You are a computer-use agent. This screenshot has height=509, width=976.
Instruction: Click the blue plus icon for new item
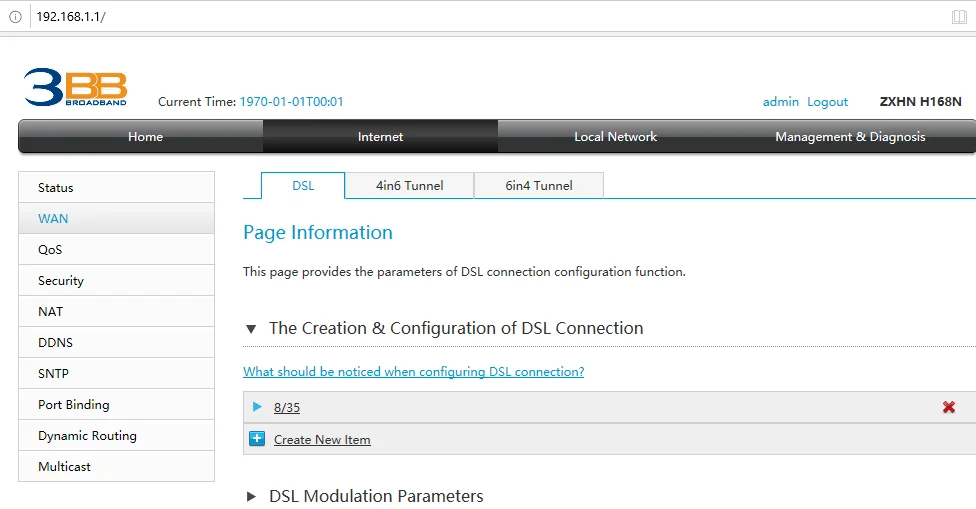point(257,439)
